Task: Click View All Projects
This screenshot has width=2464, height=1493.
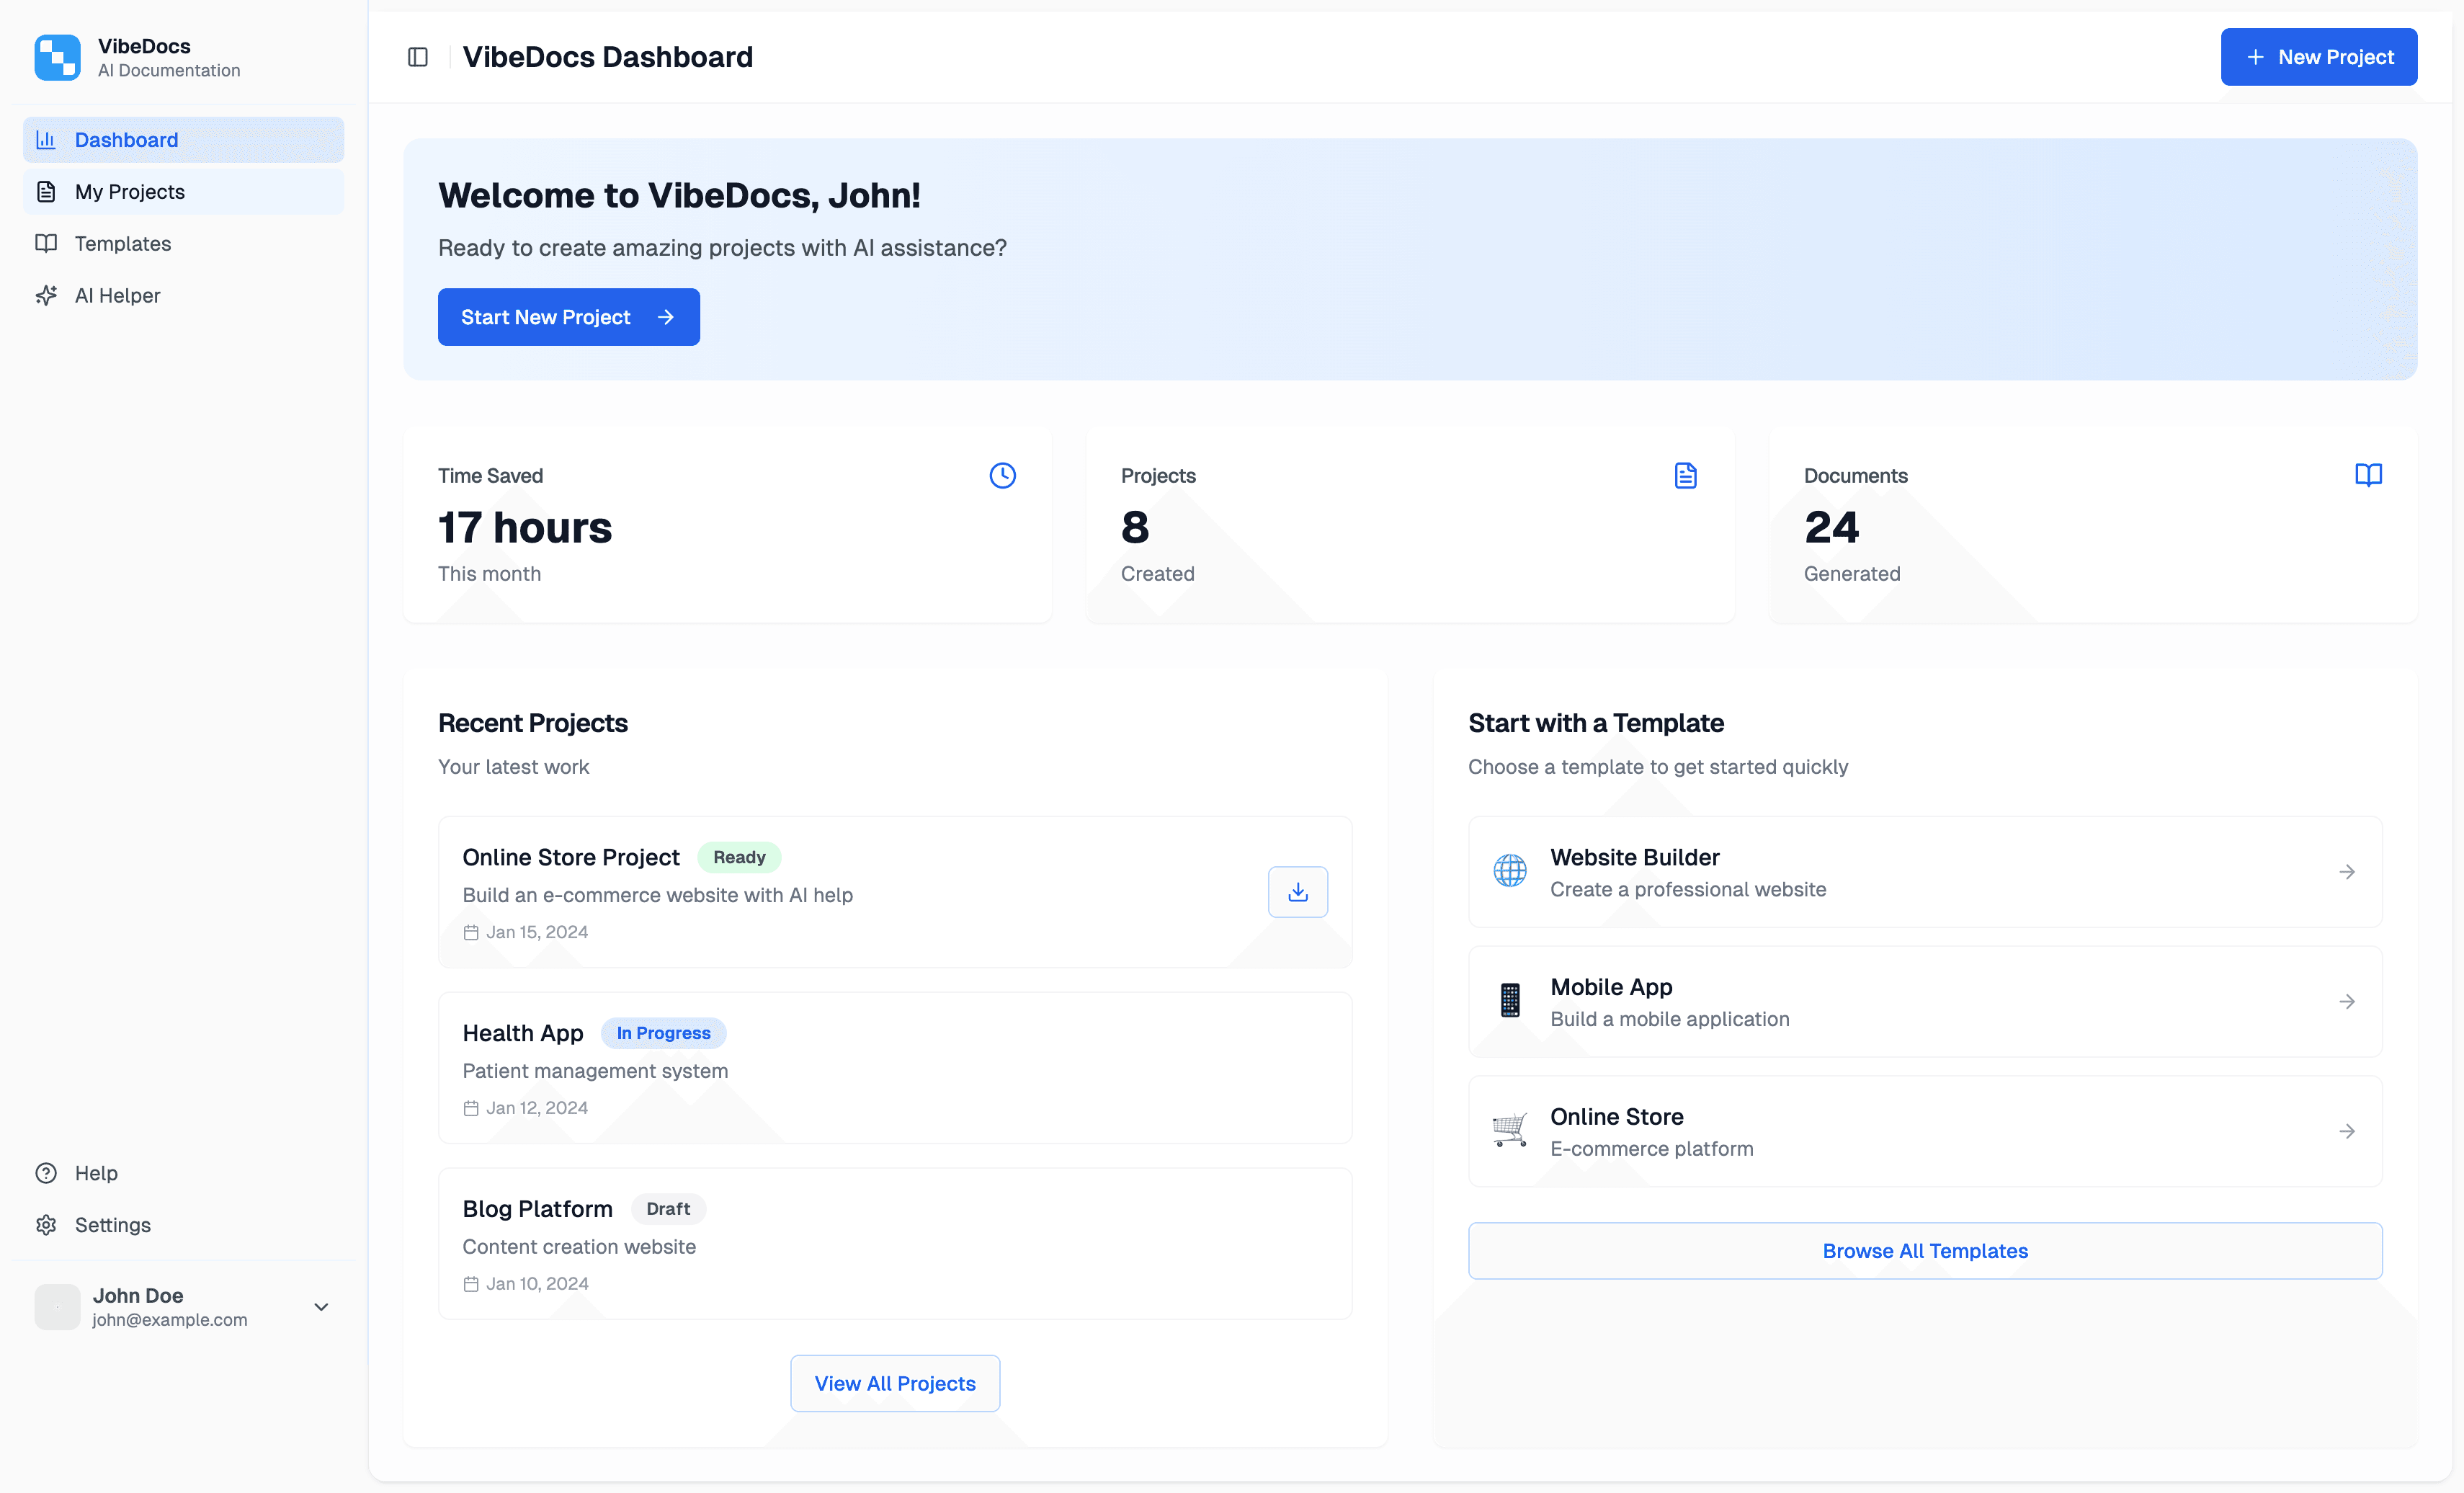Action: [895, 1384]
